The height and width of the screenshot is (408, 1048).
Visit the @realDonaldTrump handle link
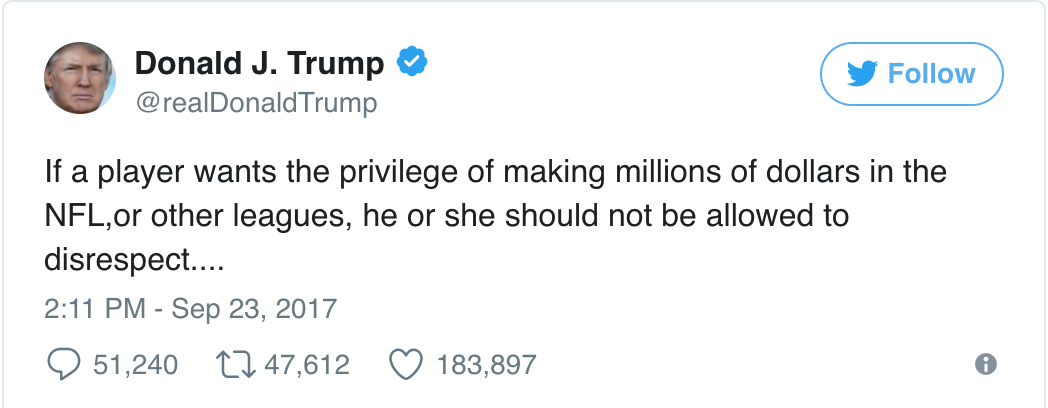256,104
